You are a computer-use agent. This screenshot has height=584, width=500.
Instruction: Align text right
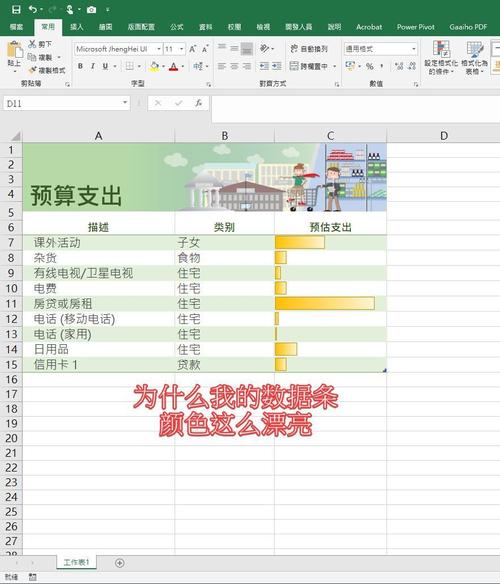[247, 66]
